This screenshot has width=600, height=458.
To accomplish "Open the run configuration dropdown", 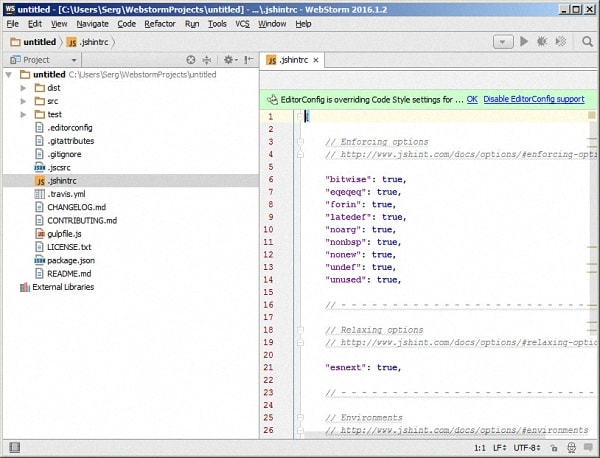I will click(x=502, y=42).
